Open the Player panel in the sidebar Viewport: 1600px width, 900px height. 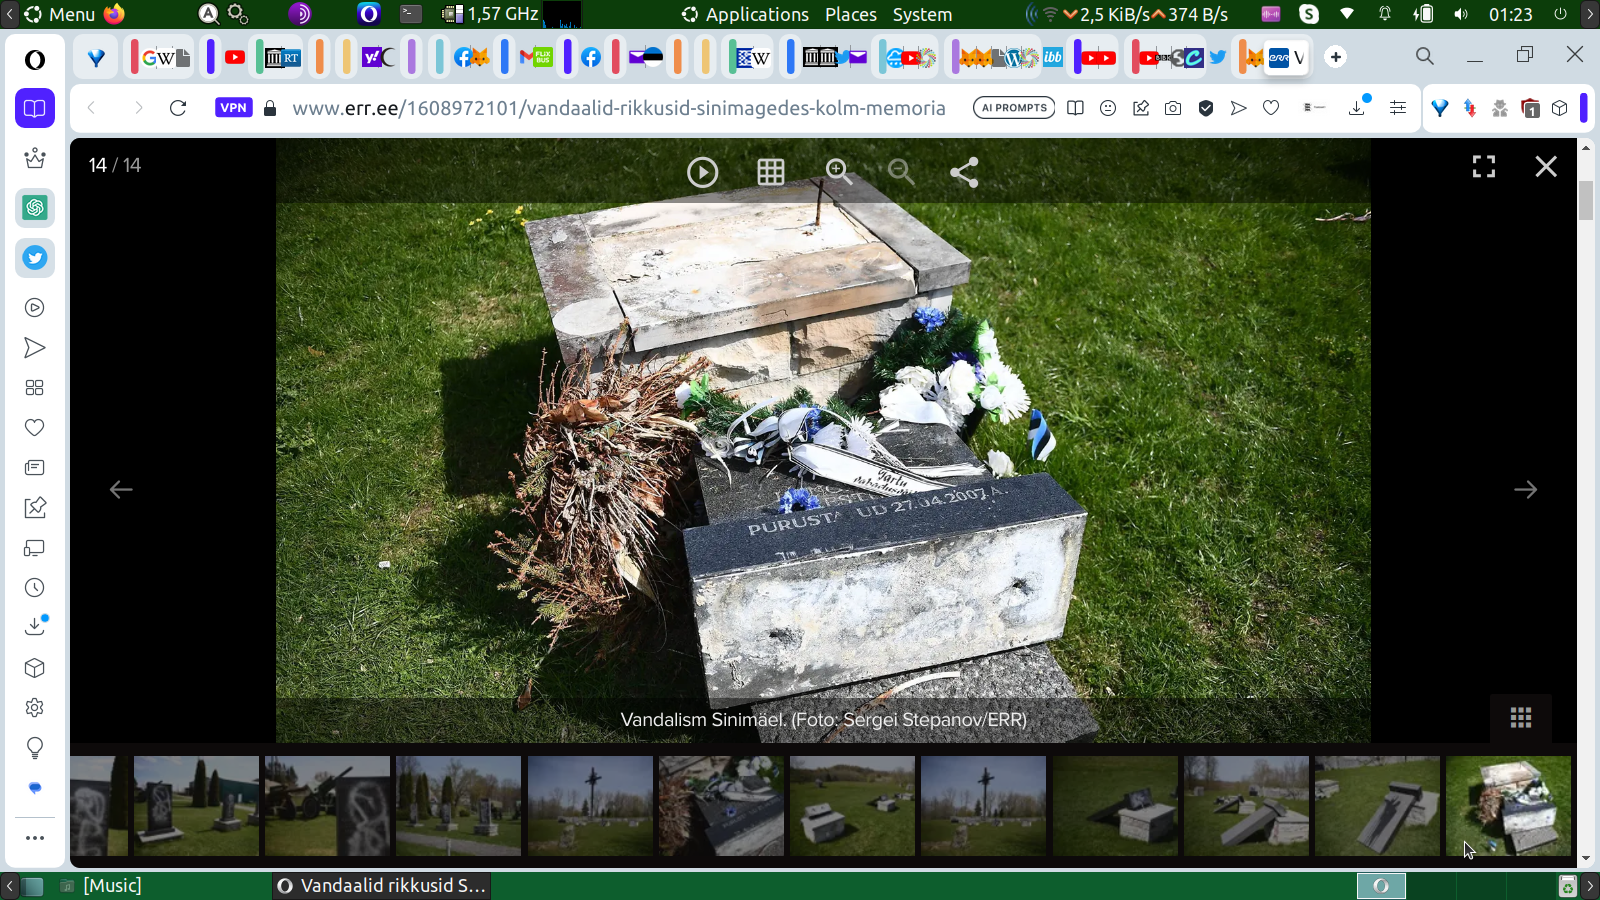point(35,308)
